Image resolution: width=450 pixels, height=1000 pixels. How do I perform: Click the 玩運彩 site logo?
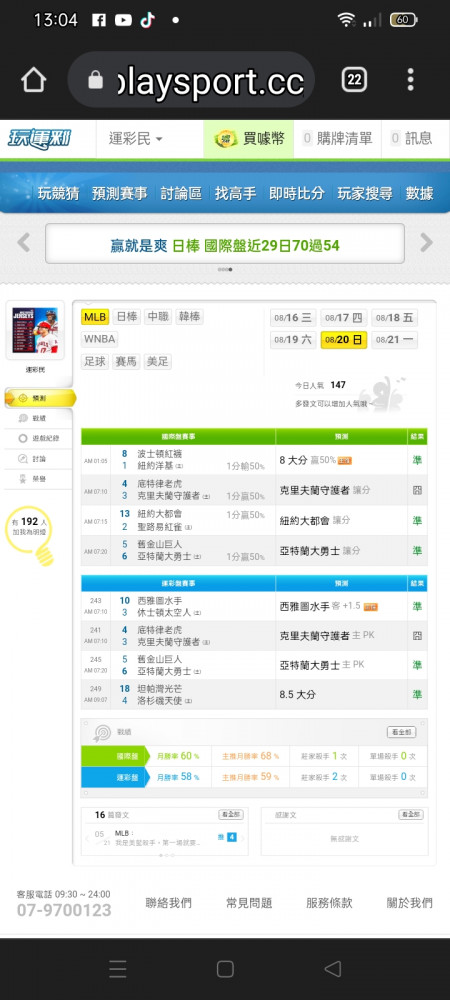(40, 138)
